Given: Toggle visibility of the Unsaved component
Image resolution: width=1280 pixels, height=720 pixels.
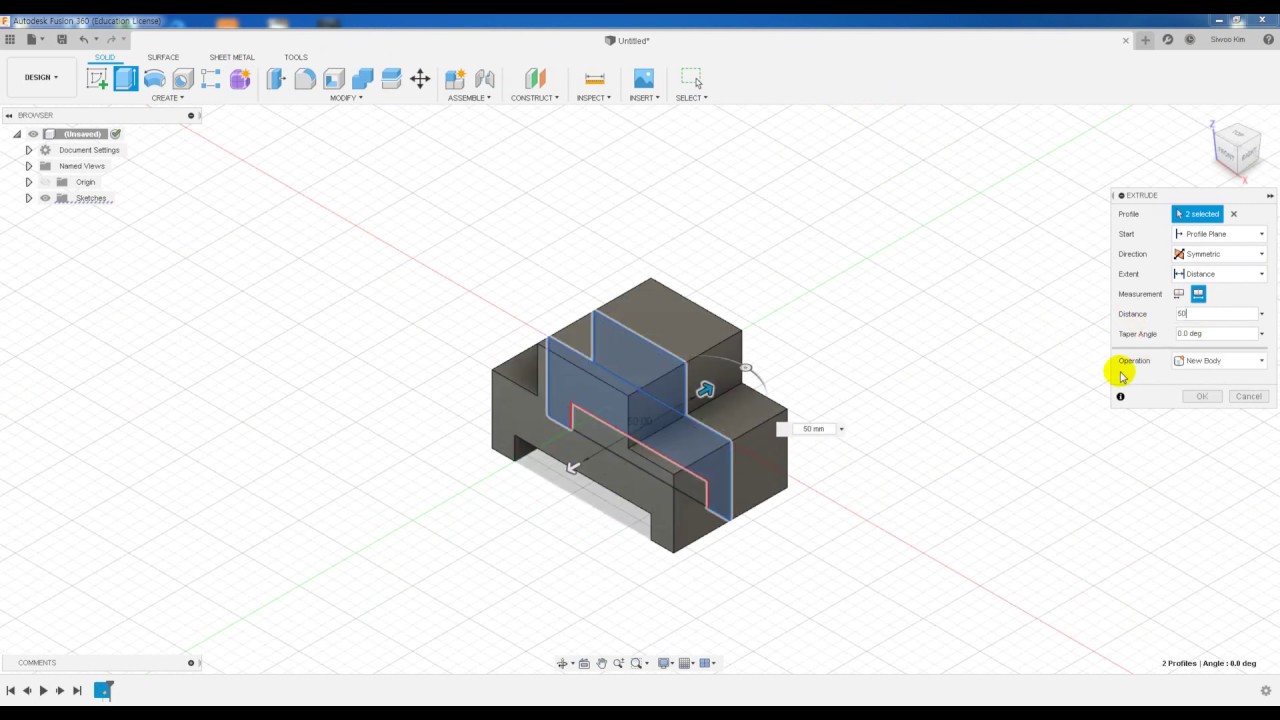Looking at the screenshot, I should pyautogui.click(x=33, y=134).
